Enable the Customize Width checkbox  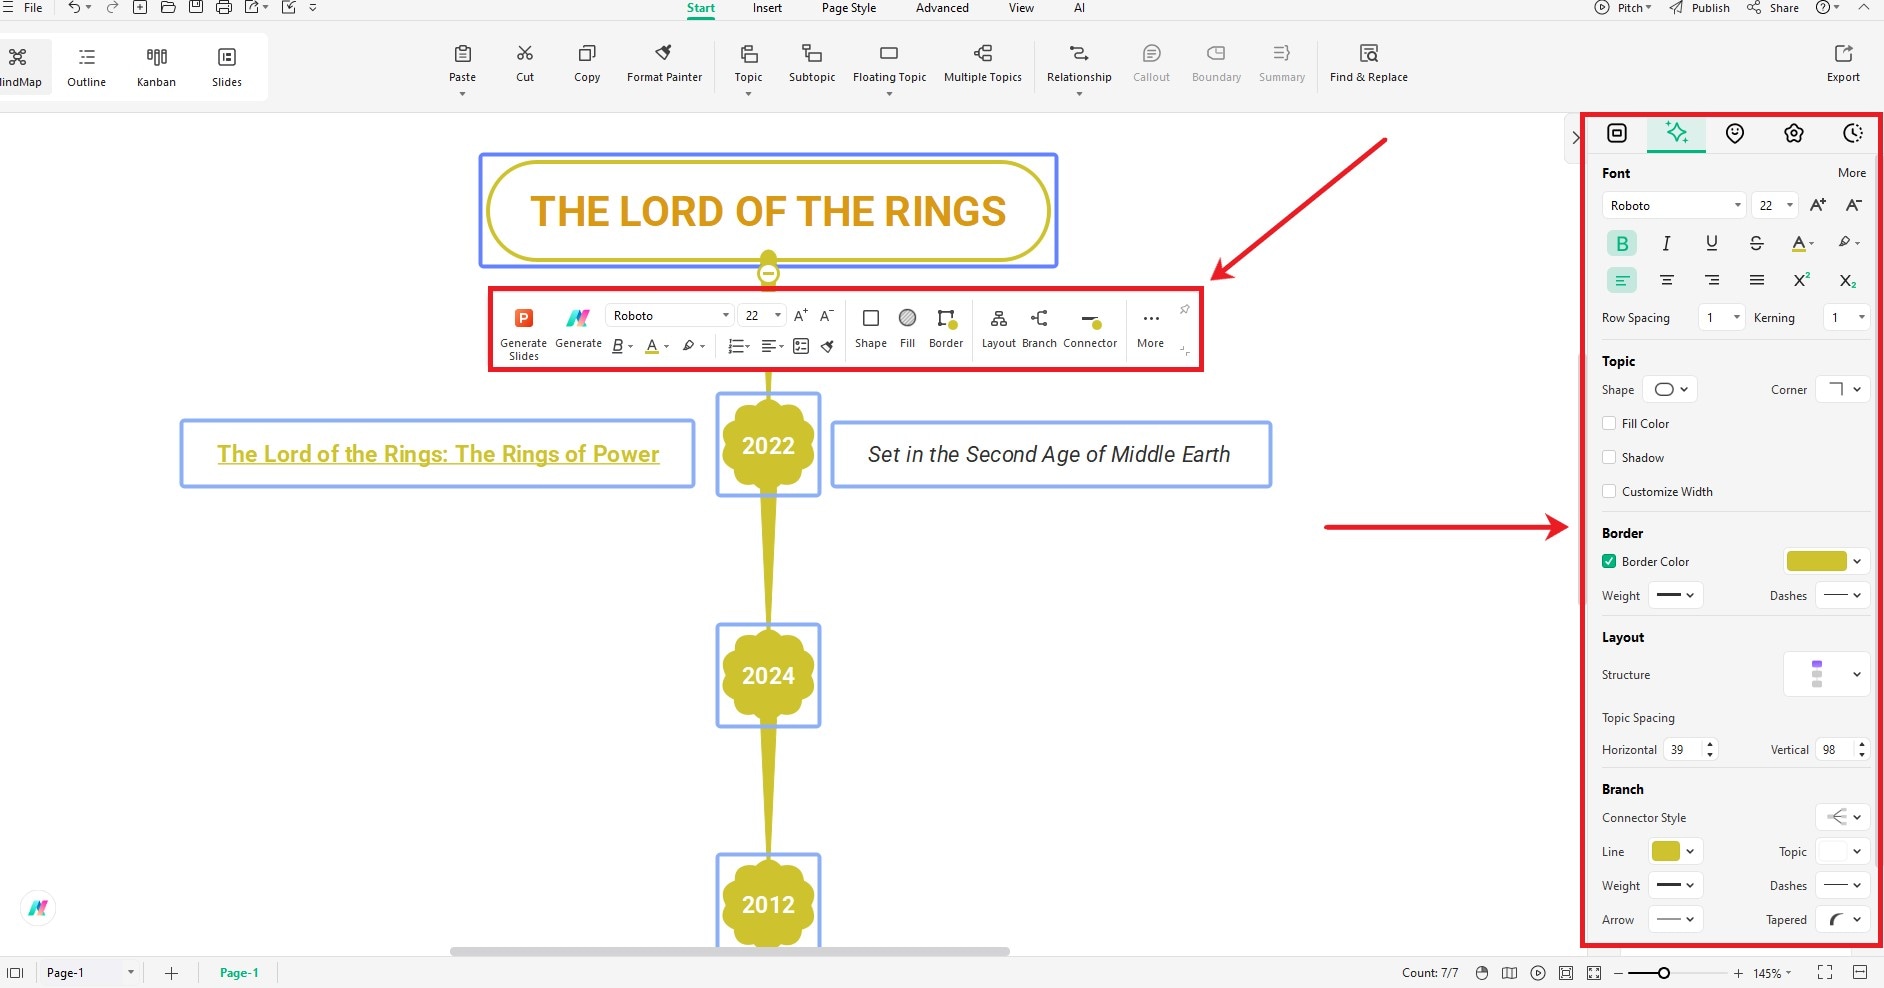point(1609,491)
